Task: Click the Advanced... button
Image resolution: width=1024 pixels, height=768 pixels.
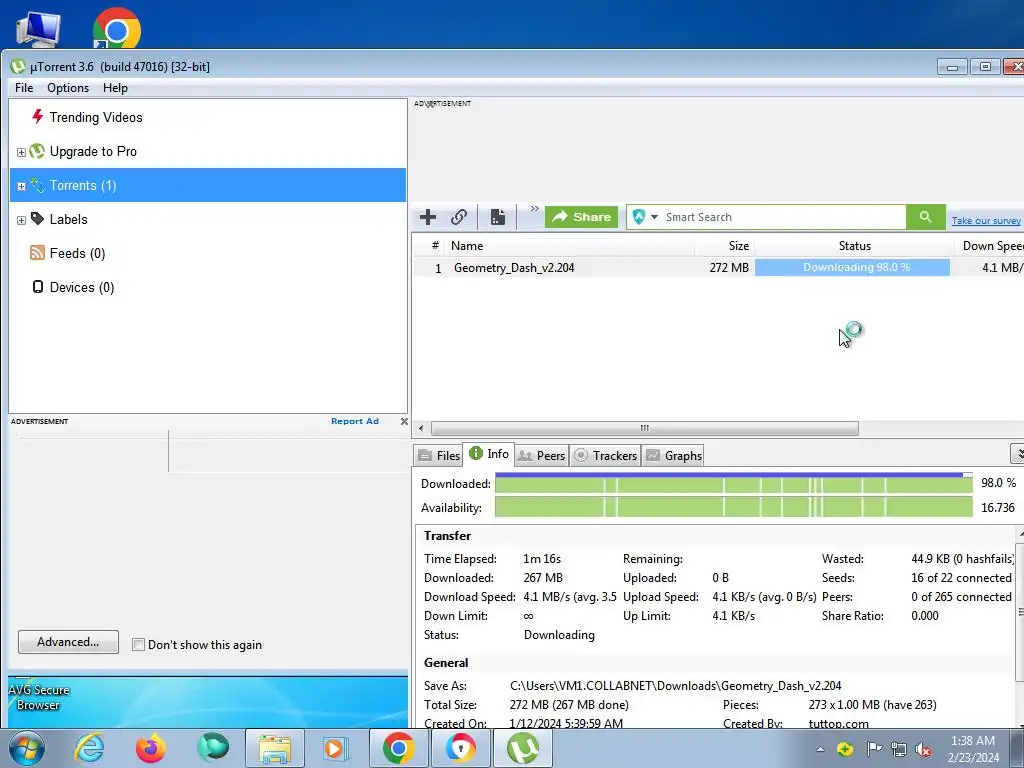Action: coord(69,642)
